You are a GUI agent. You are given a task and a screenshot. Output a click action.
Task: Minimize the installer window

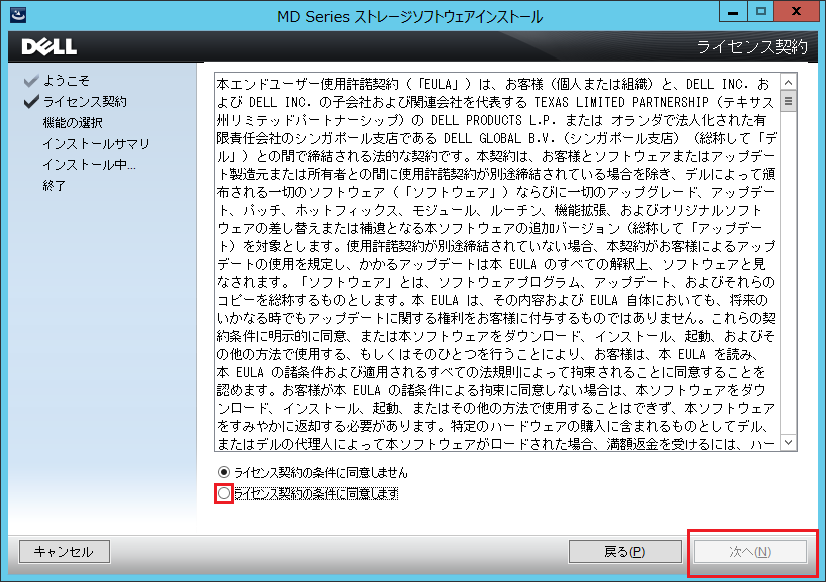click(733, 12)
